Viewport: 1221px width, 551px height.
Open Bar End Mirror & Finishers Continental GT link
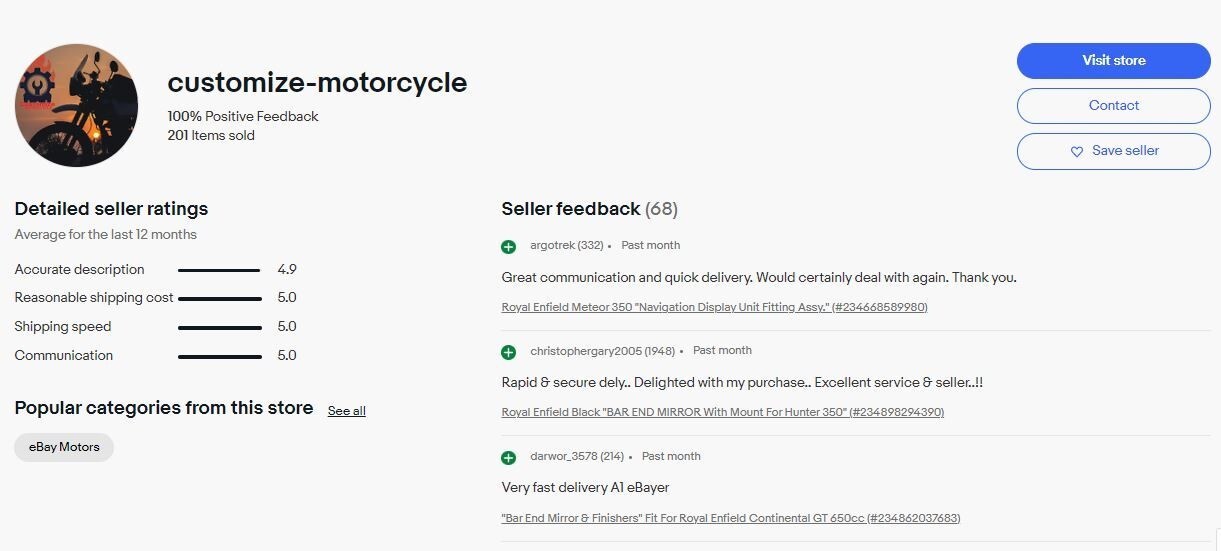(731, 518)
